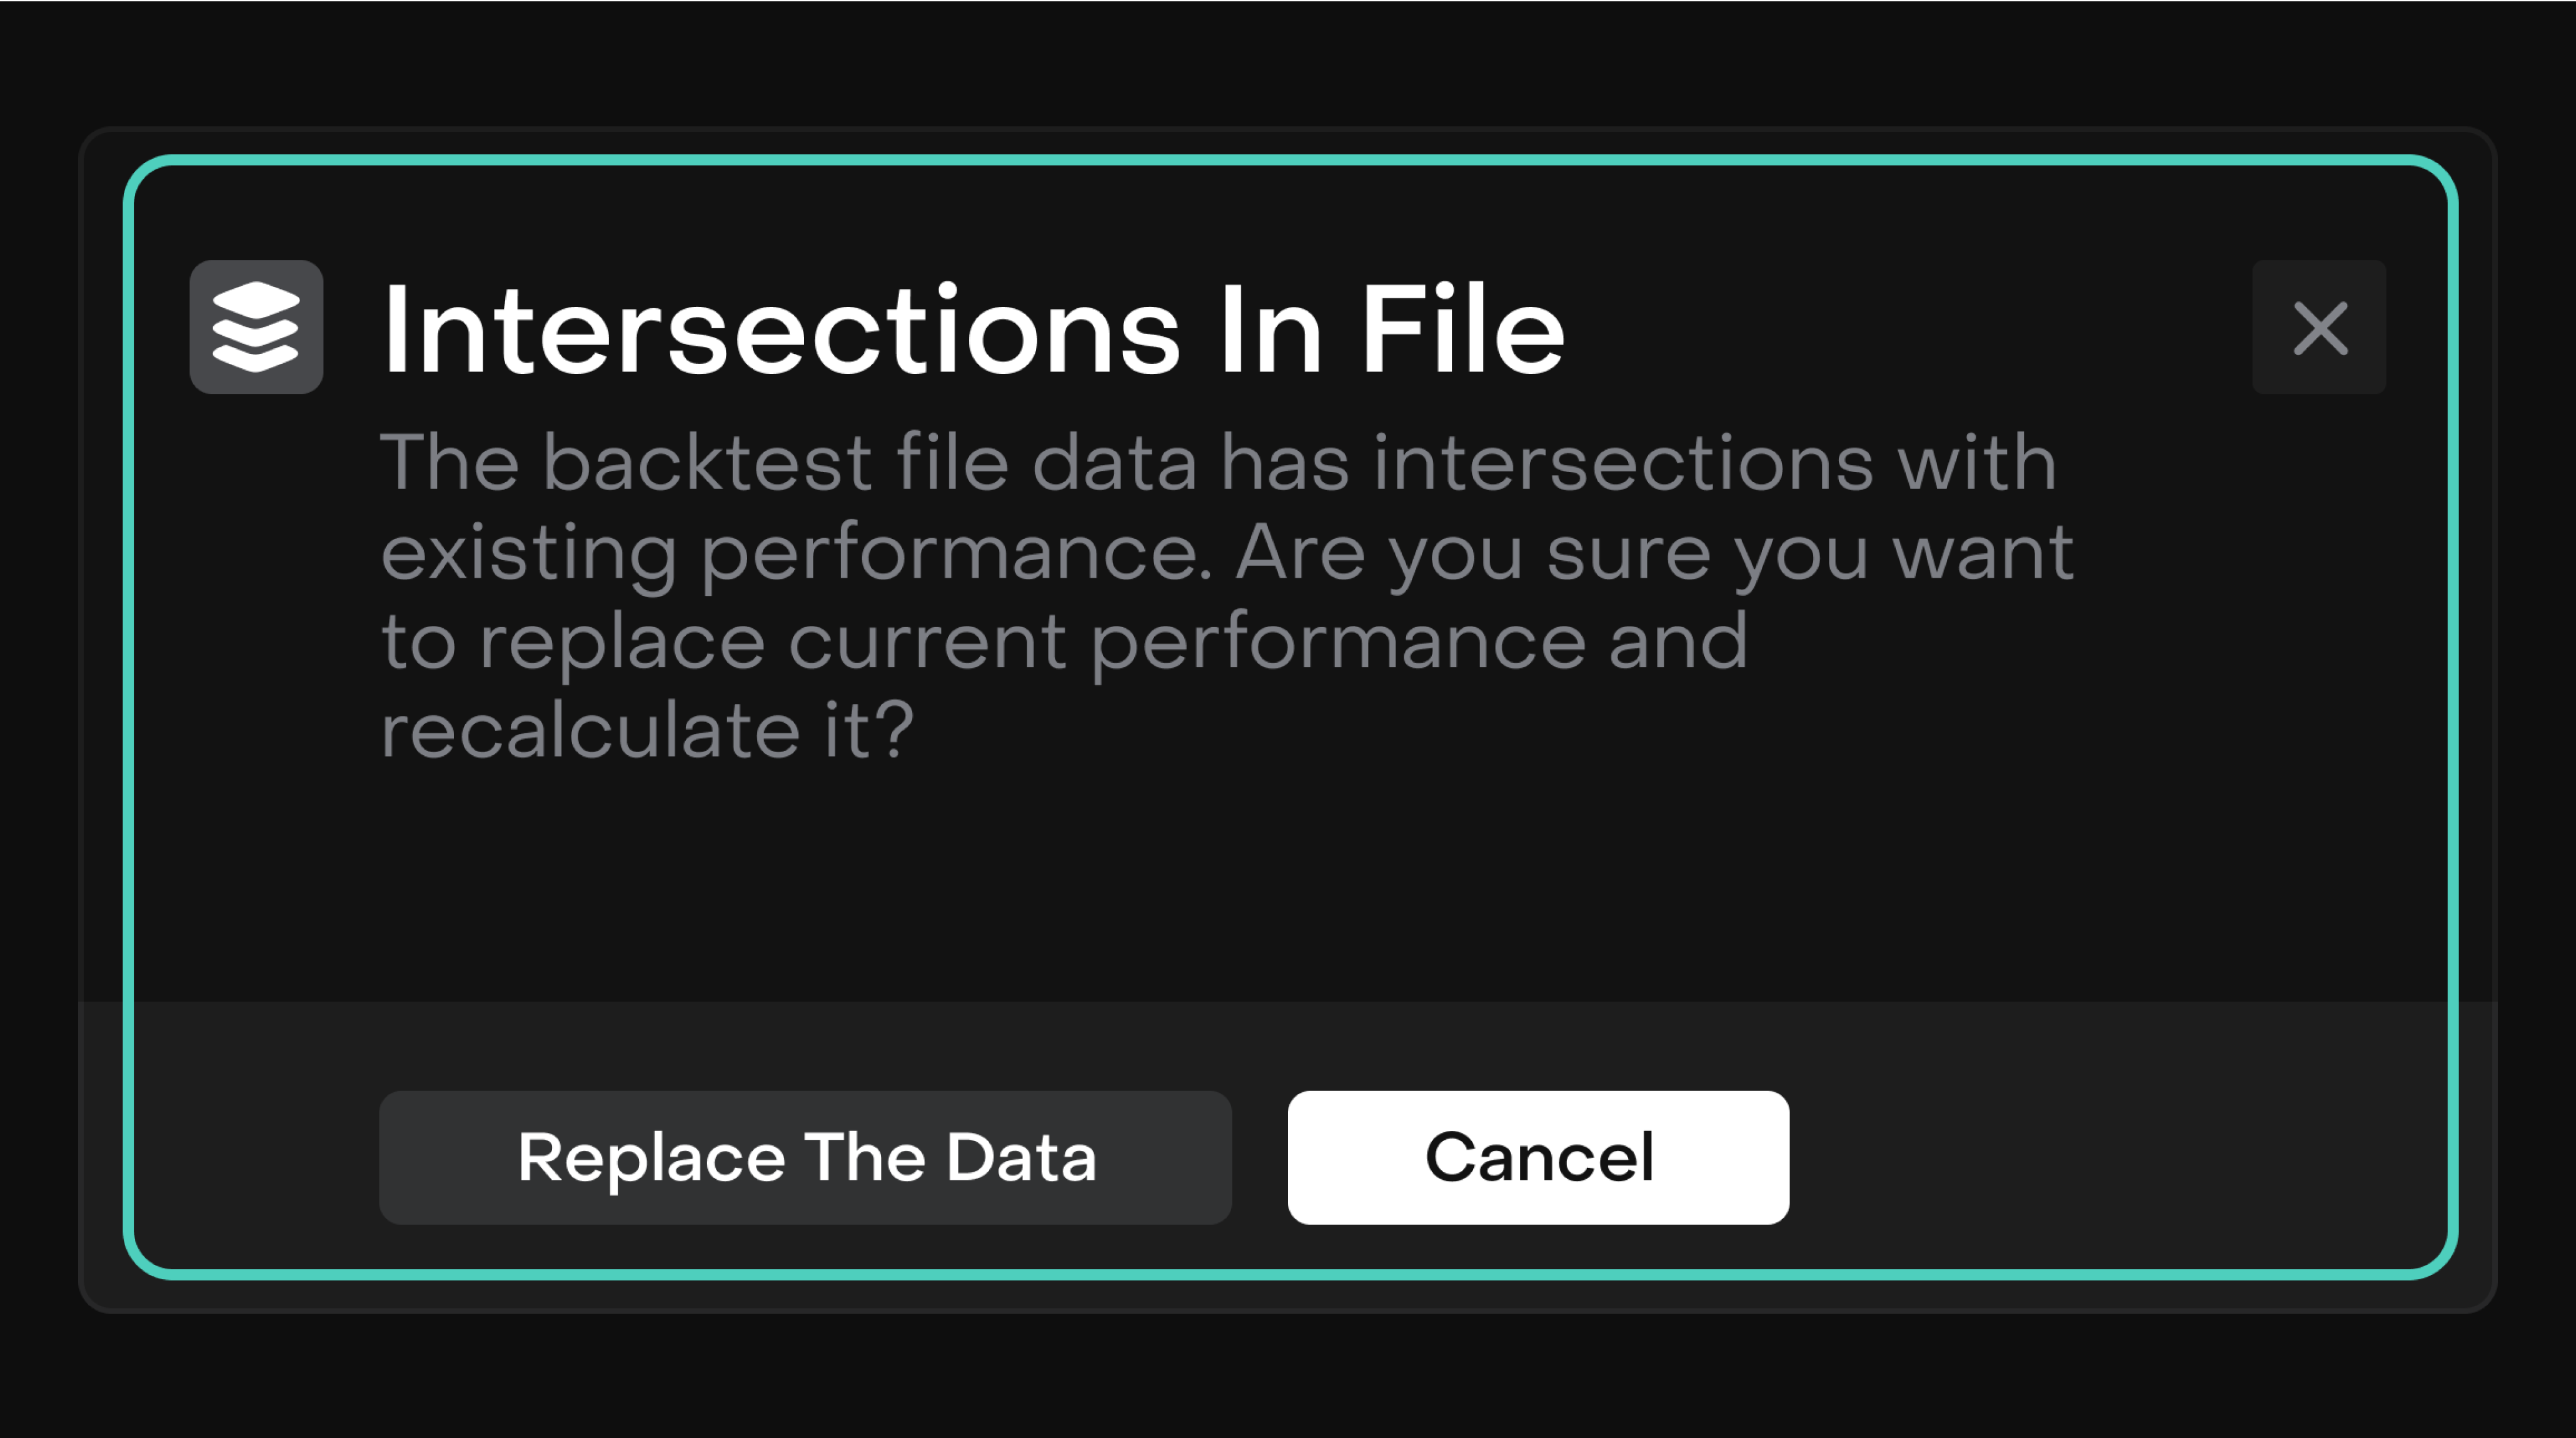Click the stacked layers icon
Viewport: 2576px width, 1438px height.
pyautogui.click(x=256, y=327)
